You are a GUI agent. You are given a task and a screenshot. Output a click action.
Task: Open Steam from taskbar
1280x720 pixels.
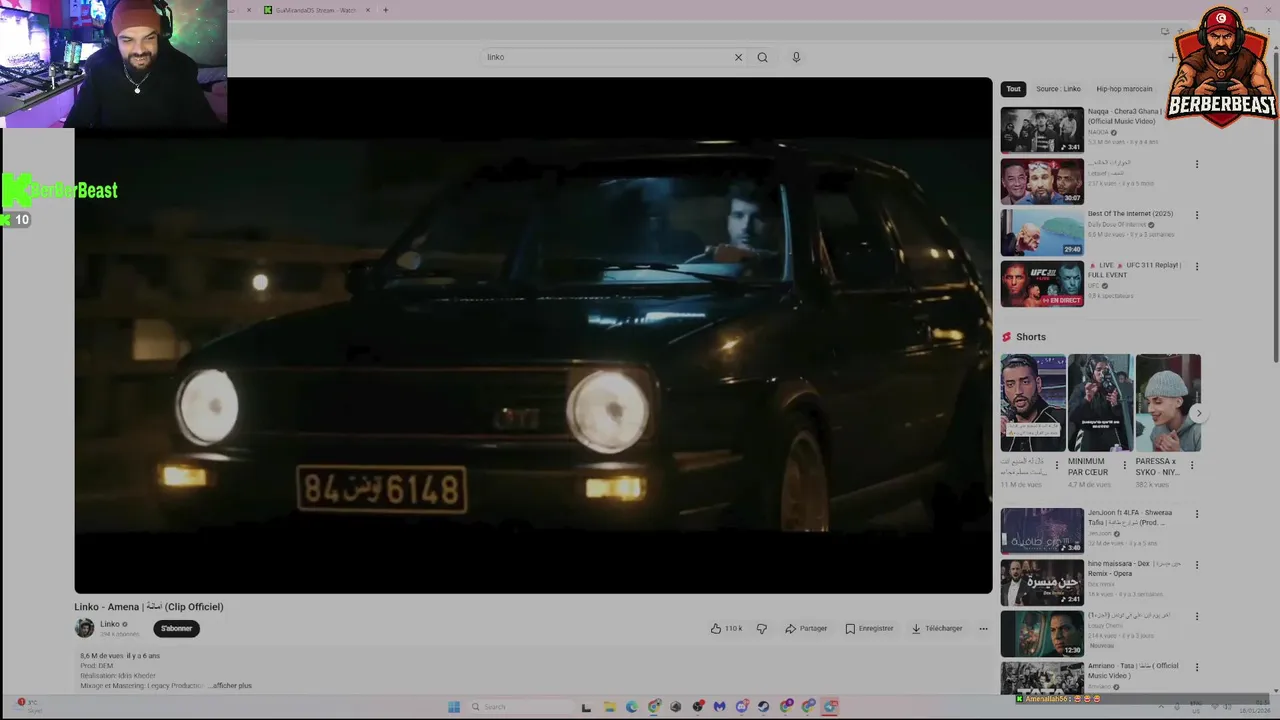pyautogui.click(x=763, y=707)
